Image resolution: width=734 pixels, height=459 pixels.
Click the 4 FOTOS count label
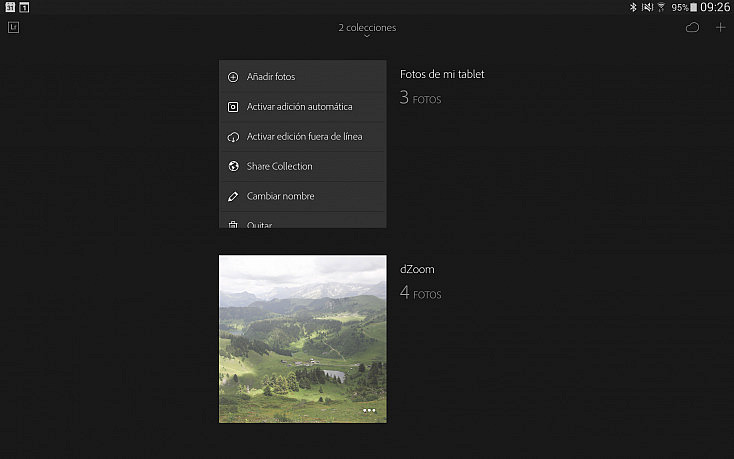[x=420, y=293]
